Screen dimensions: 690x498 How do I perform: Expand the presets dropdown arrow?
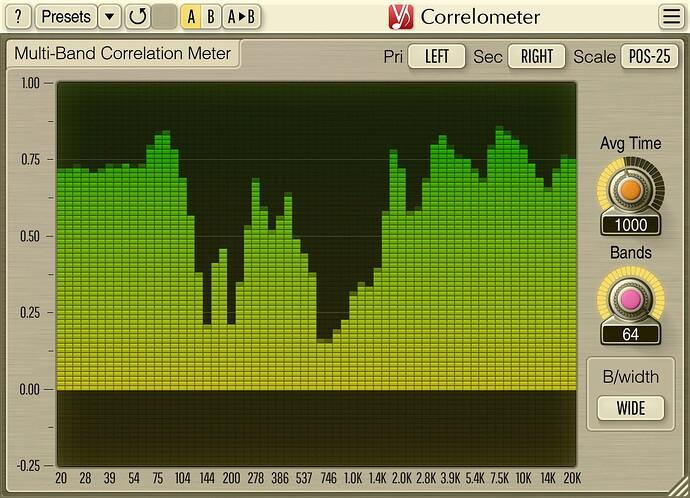(109, 16)
